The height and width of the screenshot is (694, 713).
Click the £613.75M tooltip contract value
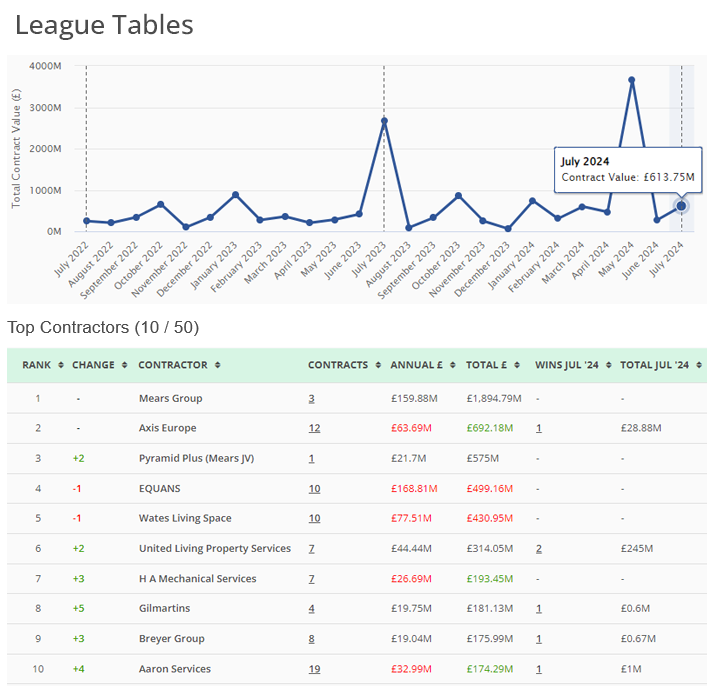[669, 177]
